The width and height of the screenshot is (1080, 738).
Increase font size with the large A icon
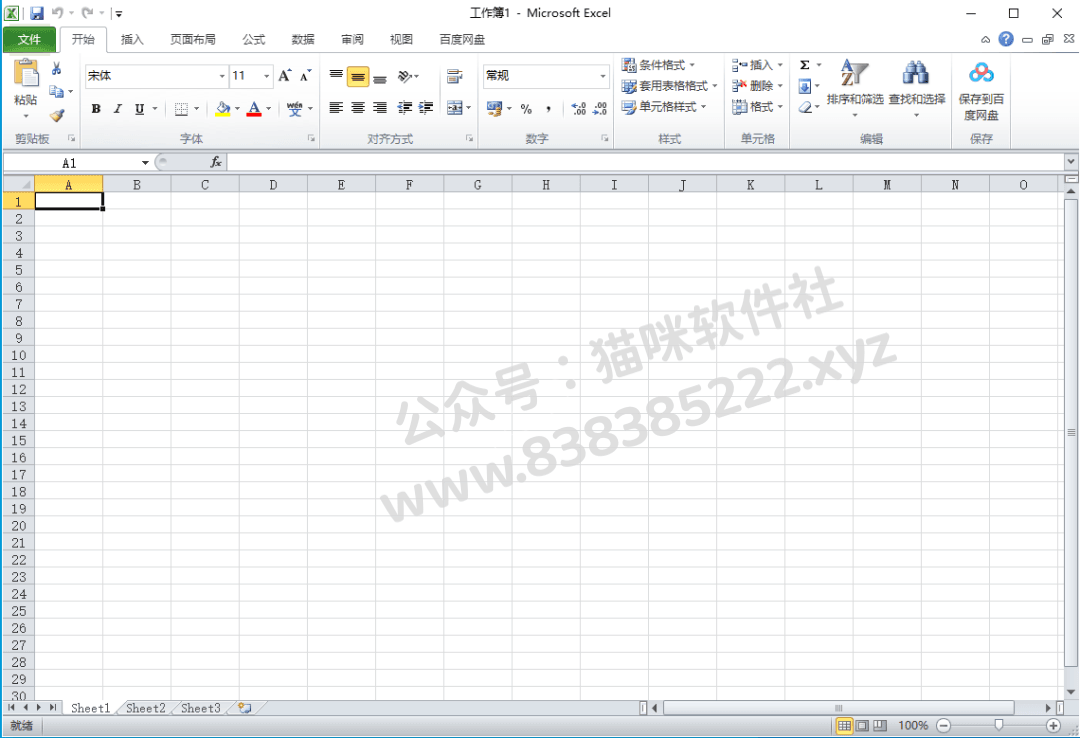pos(285,76)
